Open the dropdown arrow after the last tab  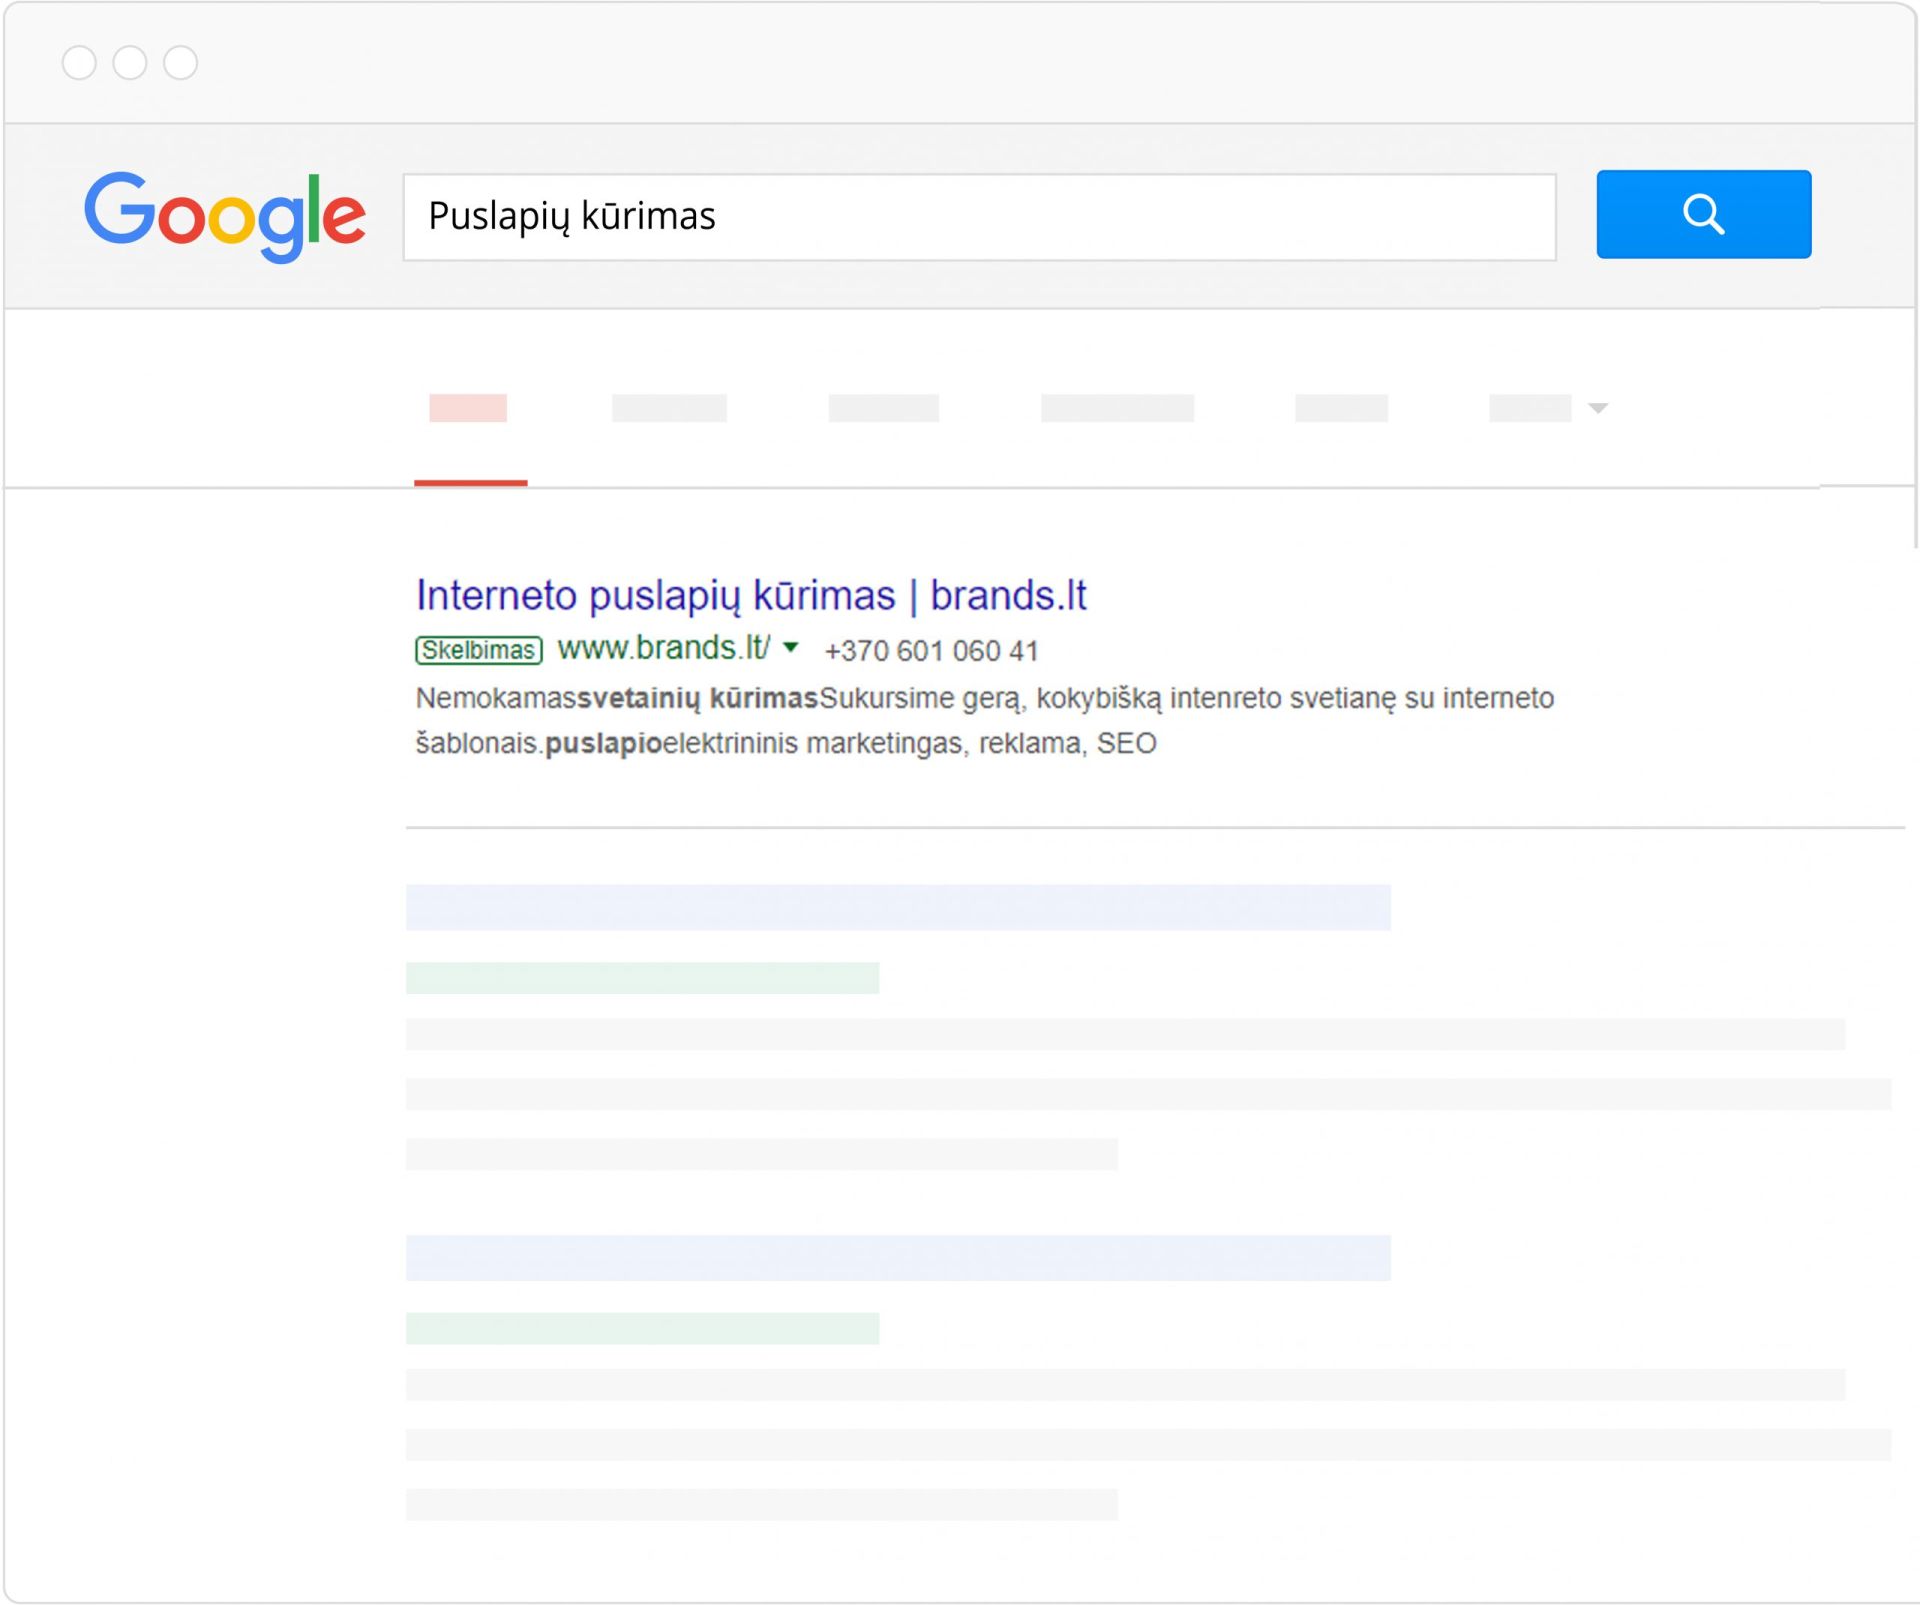coord(1598,408)
